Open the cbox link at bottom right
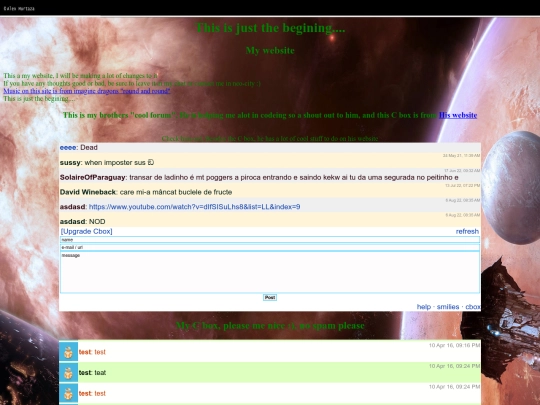540x405 pixels. pyautogui.click(x=472, y=307)
